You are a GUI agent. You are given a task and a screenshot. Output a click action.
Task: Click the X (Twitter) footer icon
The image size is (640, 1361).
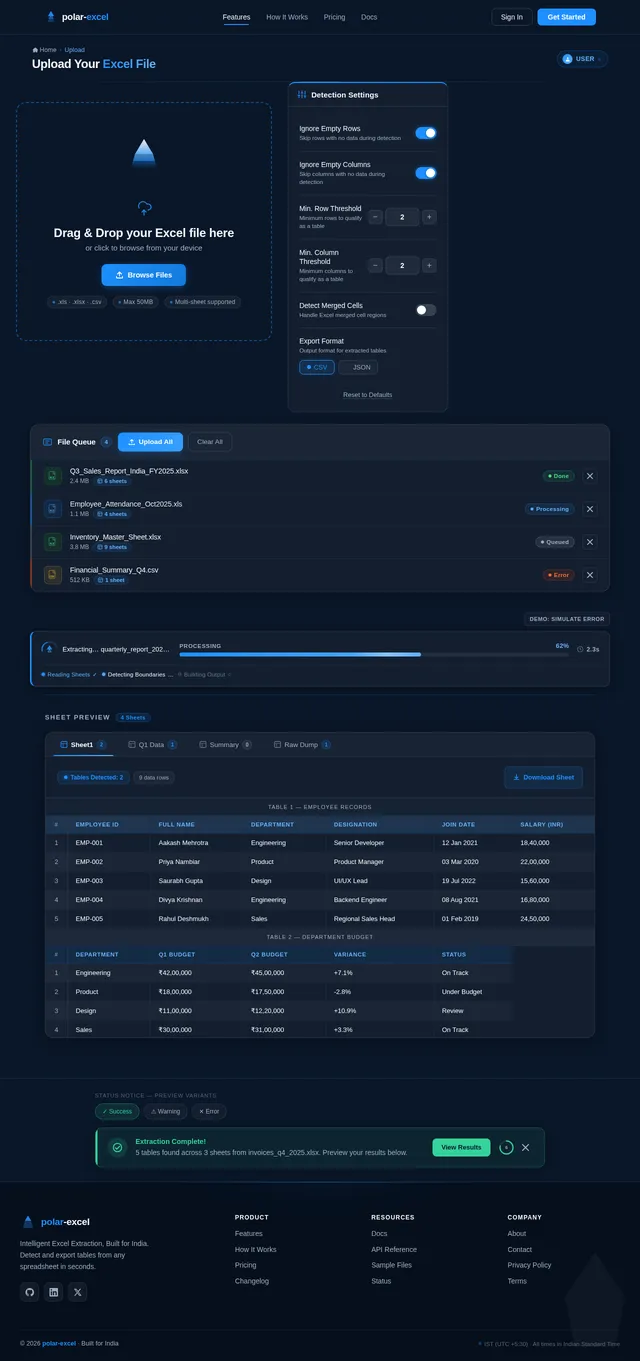coord(78,1291)
